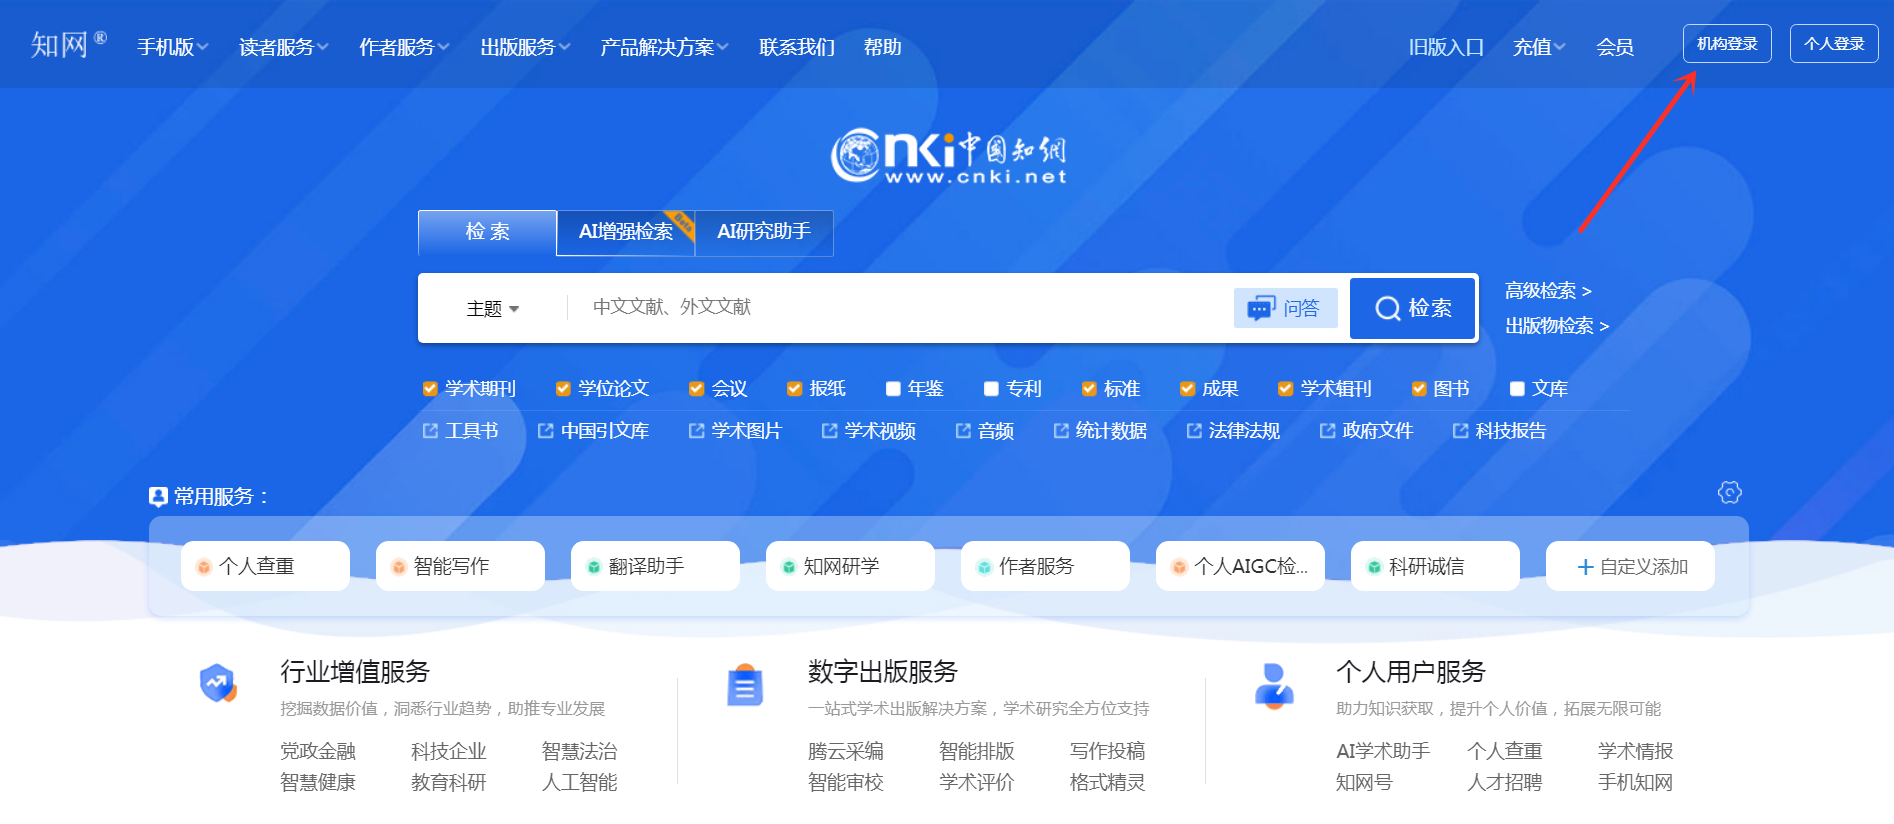The height and width of the screenshot is (824, 1894).
Task: Open 音频 external link
Action: coord(984,431)
